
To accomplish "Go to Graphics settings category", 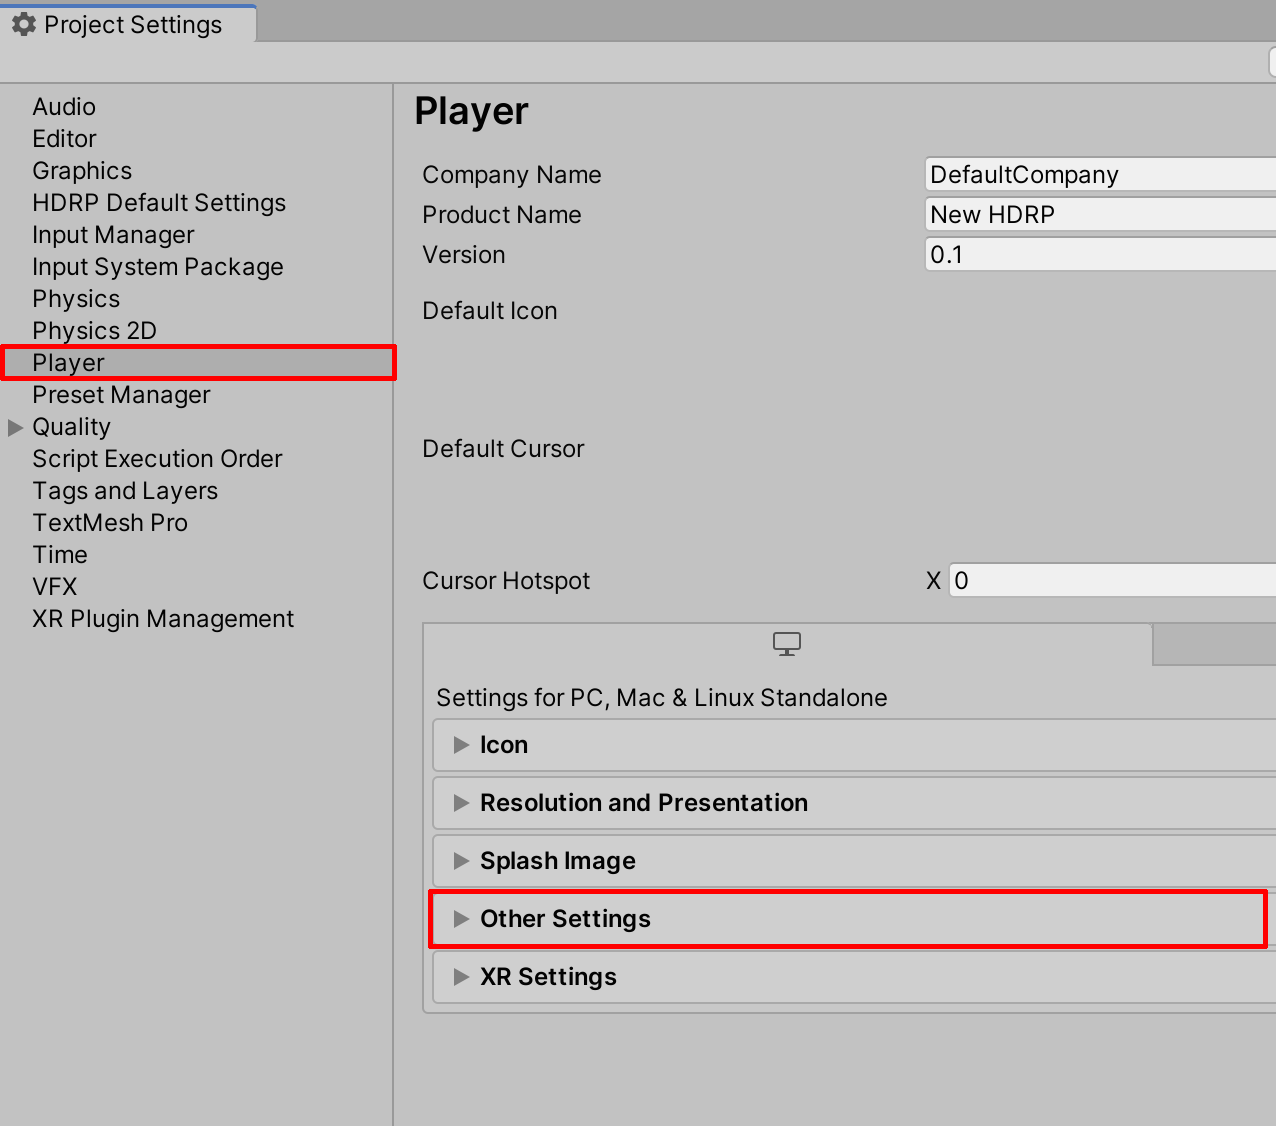I will (82, 171).
